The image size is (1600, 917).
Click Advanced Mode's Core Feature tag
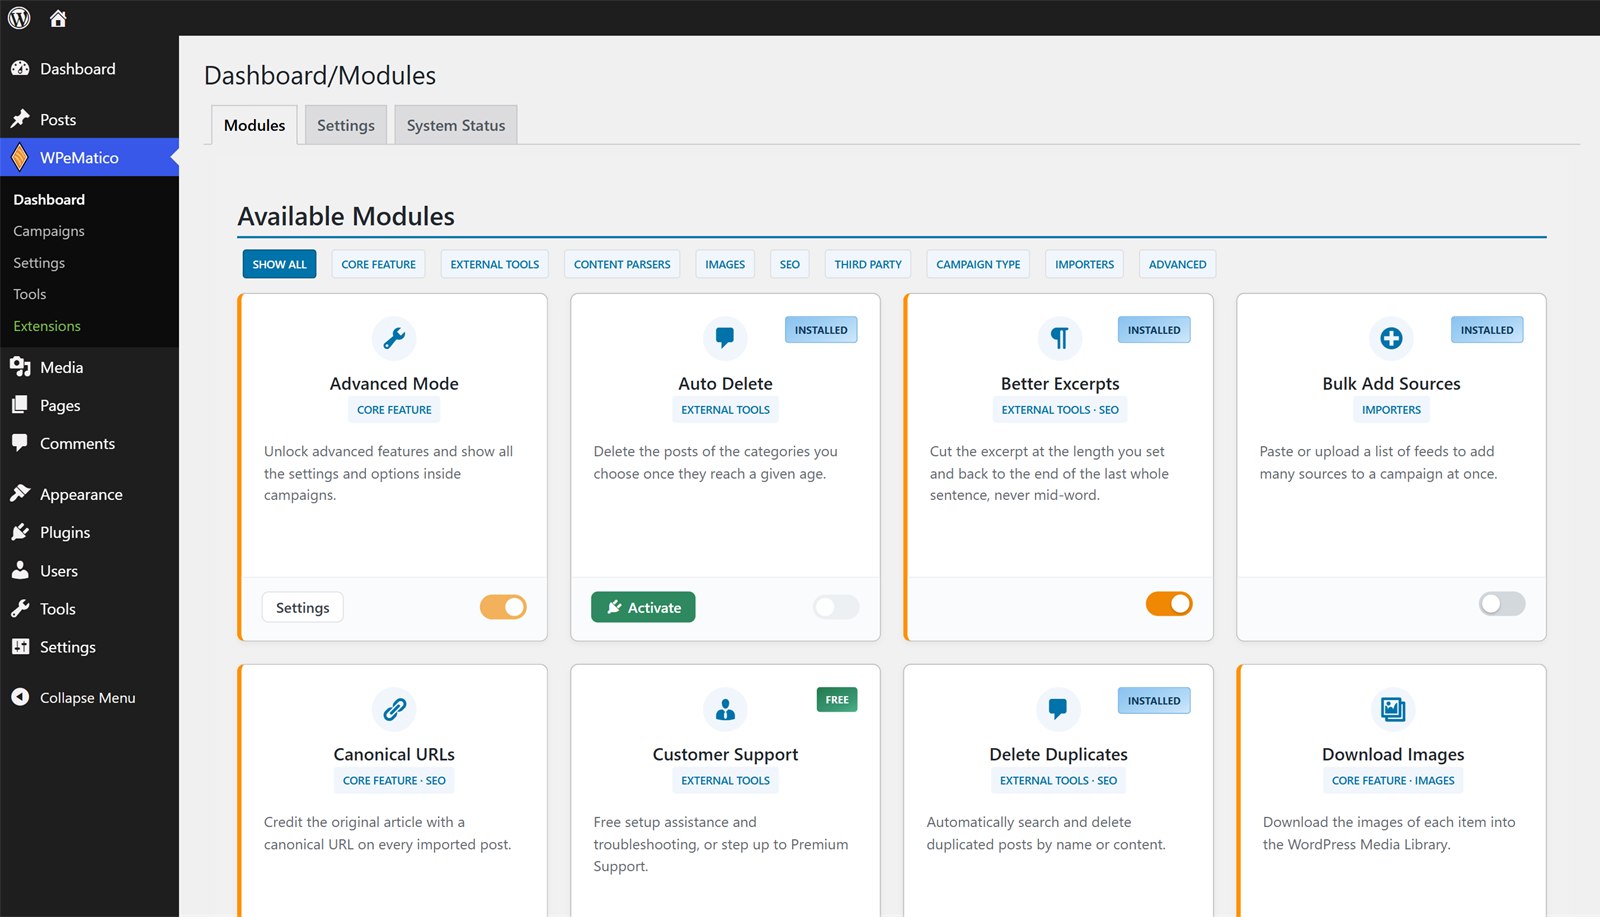(394, 410)
